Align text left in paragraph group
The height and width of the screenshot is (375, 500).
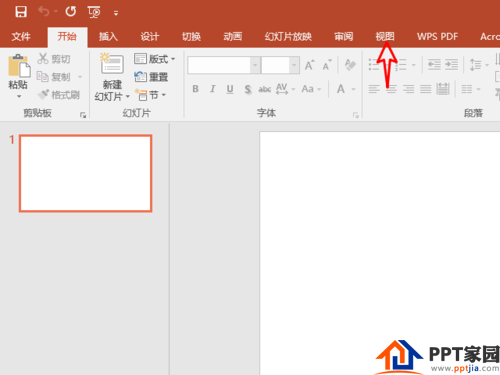tap(374, 89)
